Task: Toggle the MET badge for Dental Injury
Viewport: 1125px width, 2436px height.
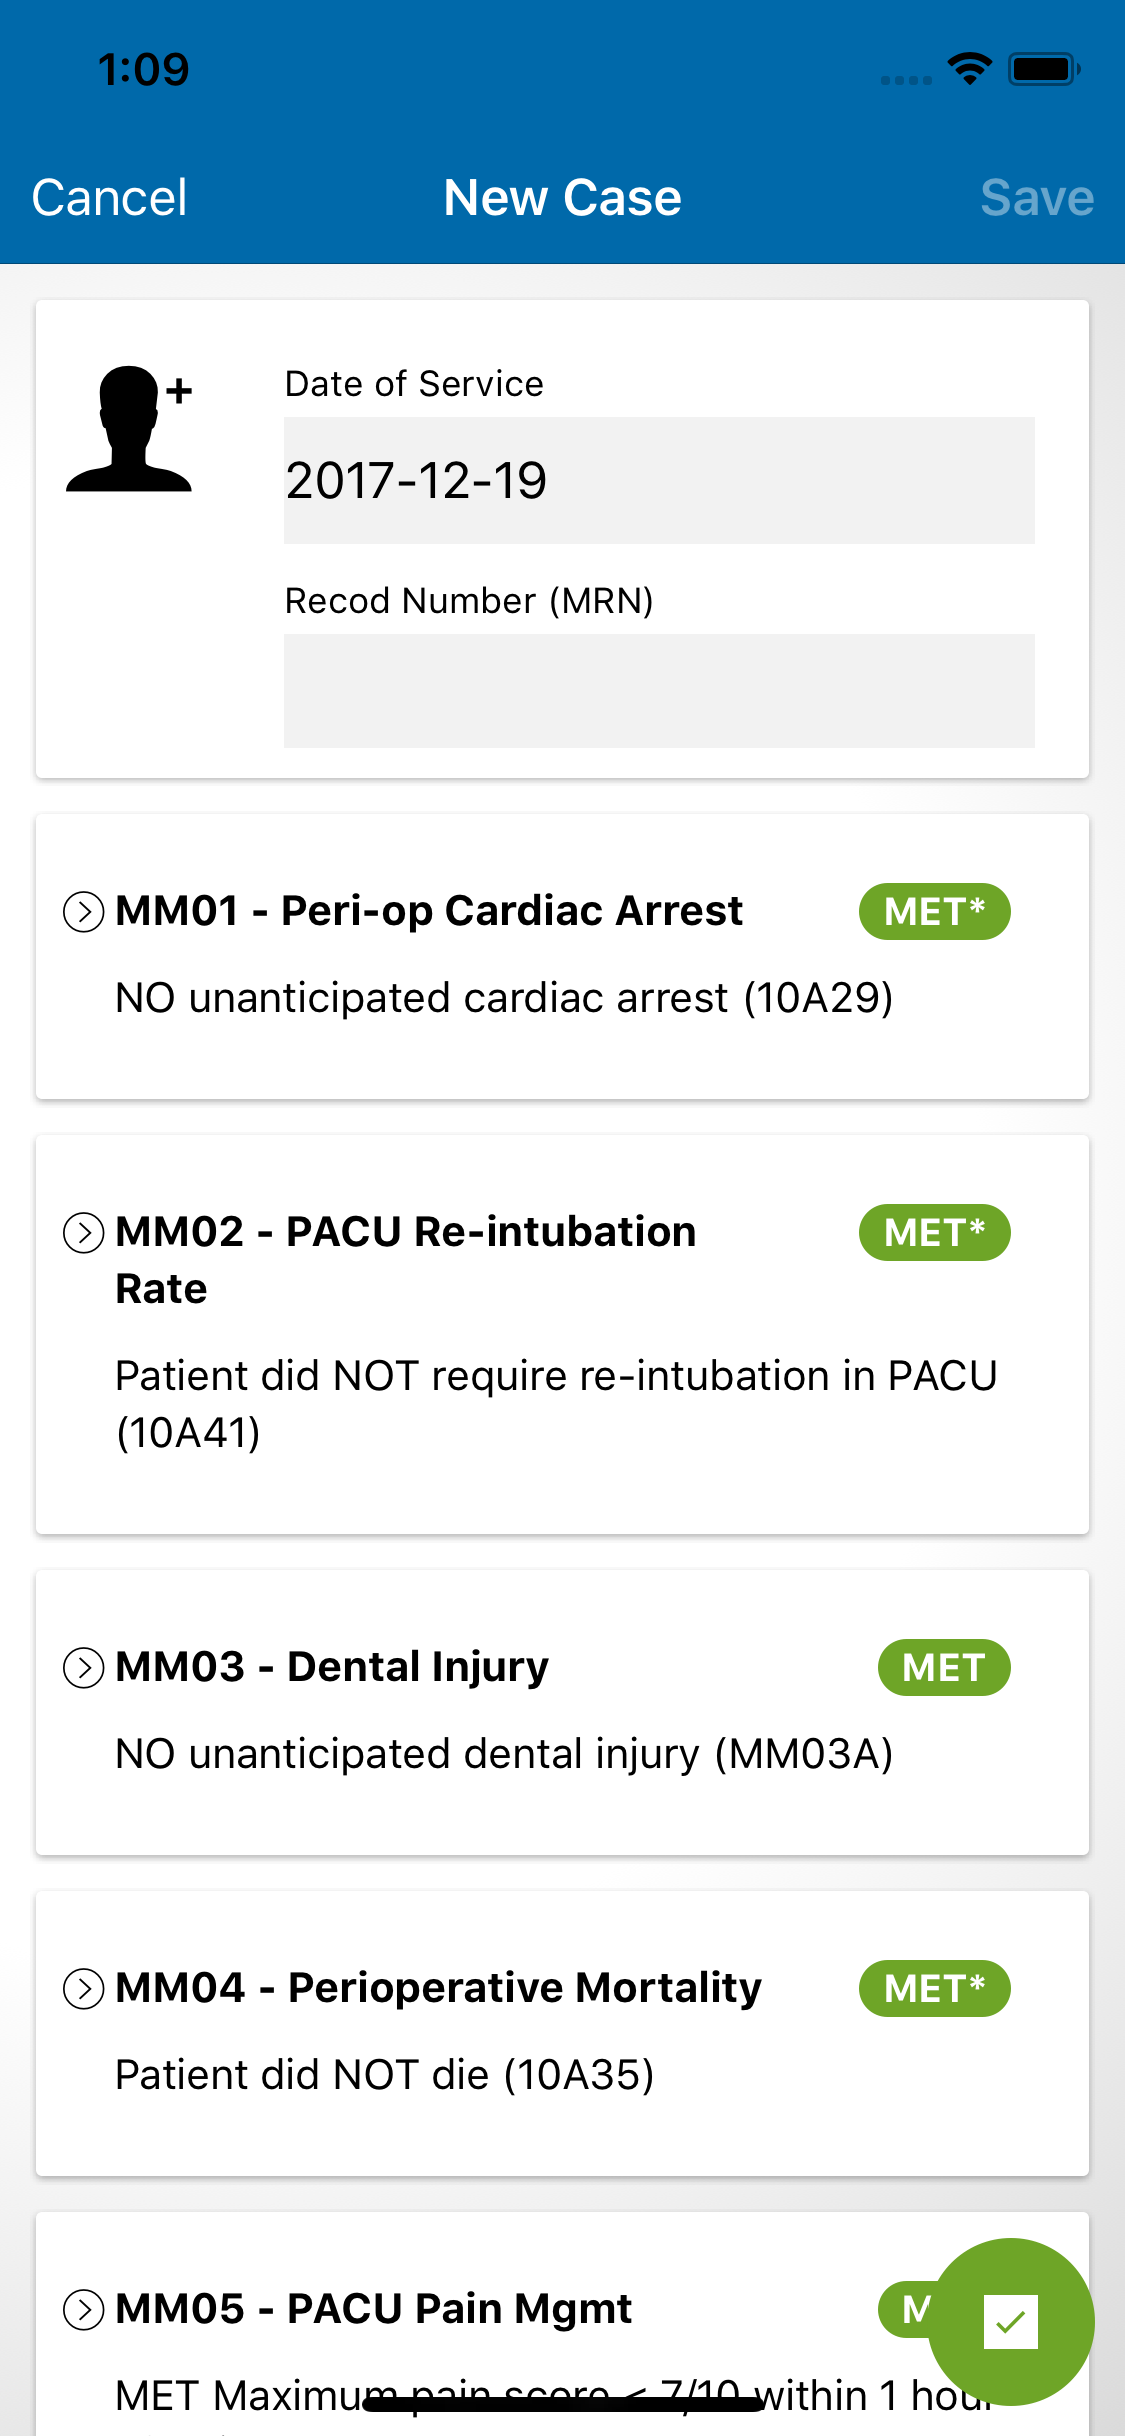Action: click(944, 1667)
